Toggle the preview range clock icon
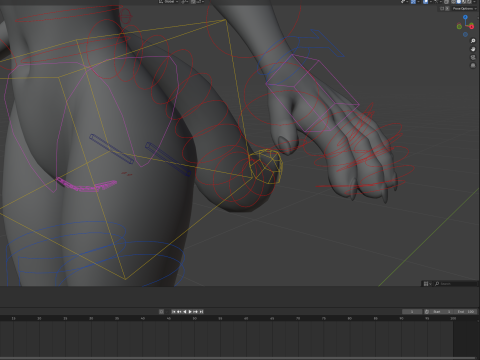The image size is (480, 360). click(x=427, y=312)
